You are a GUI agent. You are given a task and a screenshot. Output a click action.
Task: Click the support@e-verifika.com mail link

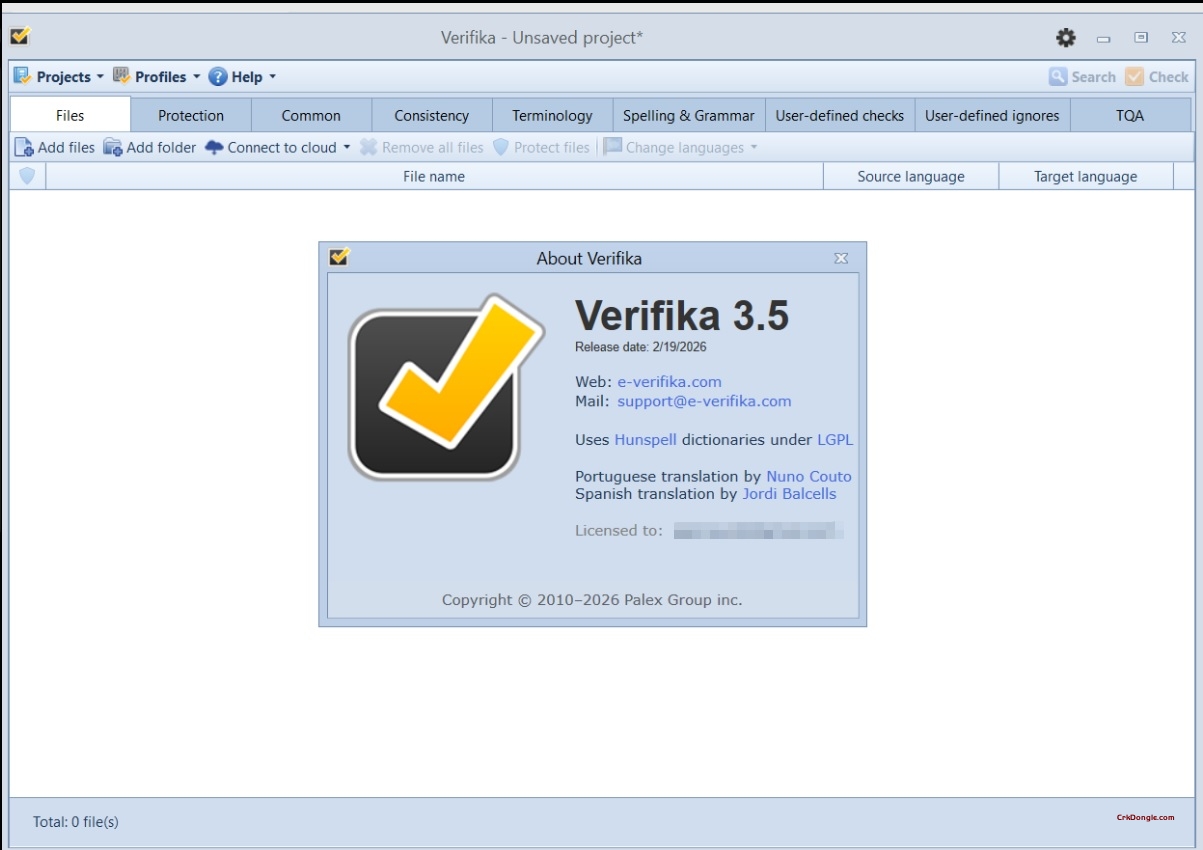click(704, 401)
